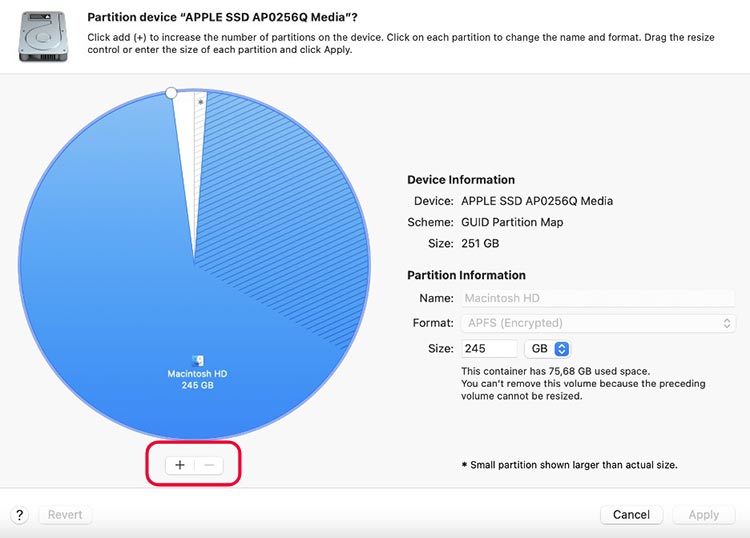
Task: Open the Format APFS (Encrypted) dropdown
Action: coord(597,323)
